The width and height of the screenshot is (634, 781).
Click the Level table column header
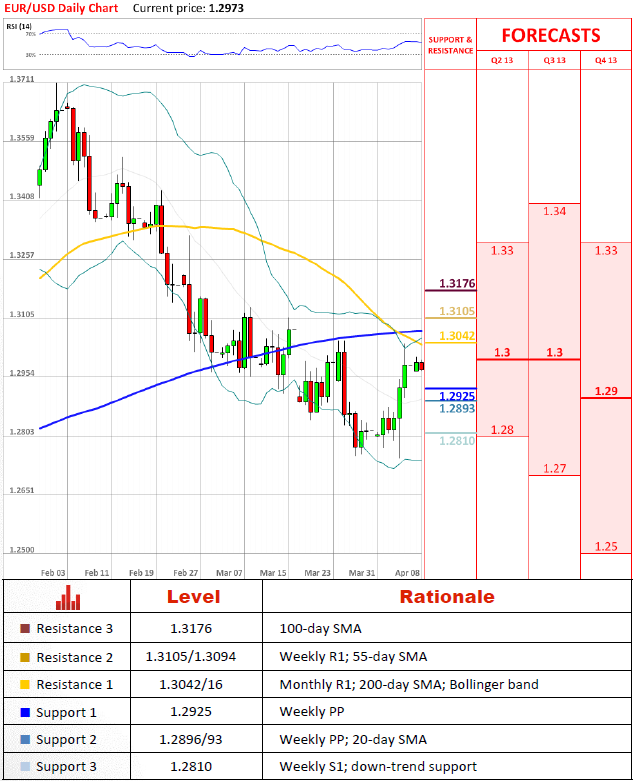tap(193, 597)
